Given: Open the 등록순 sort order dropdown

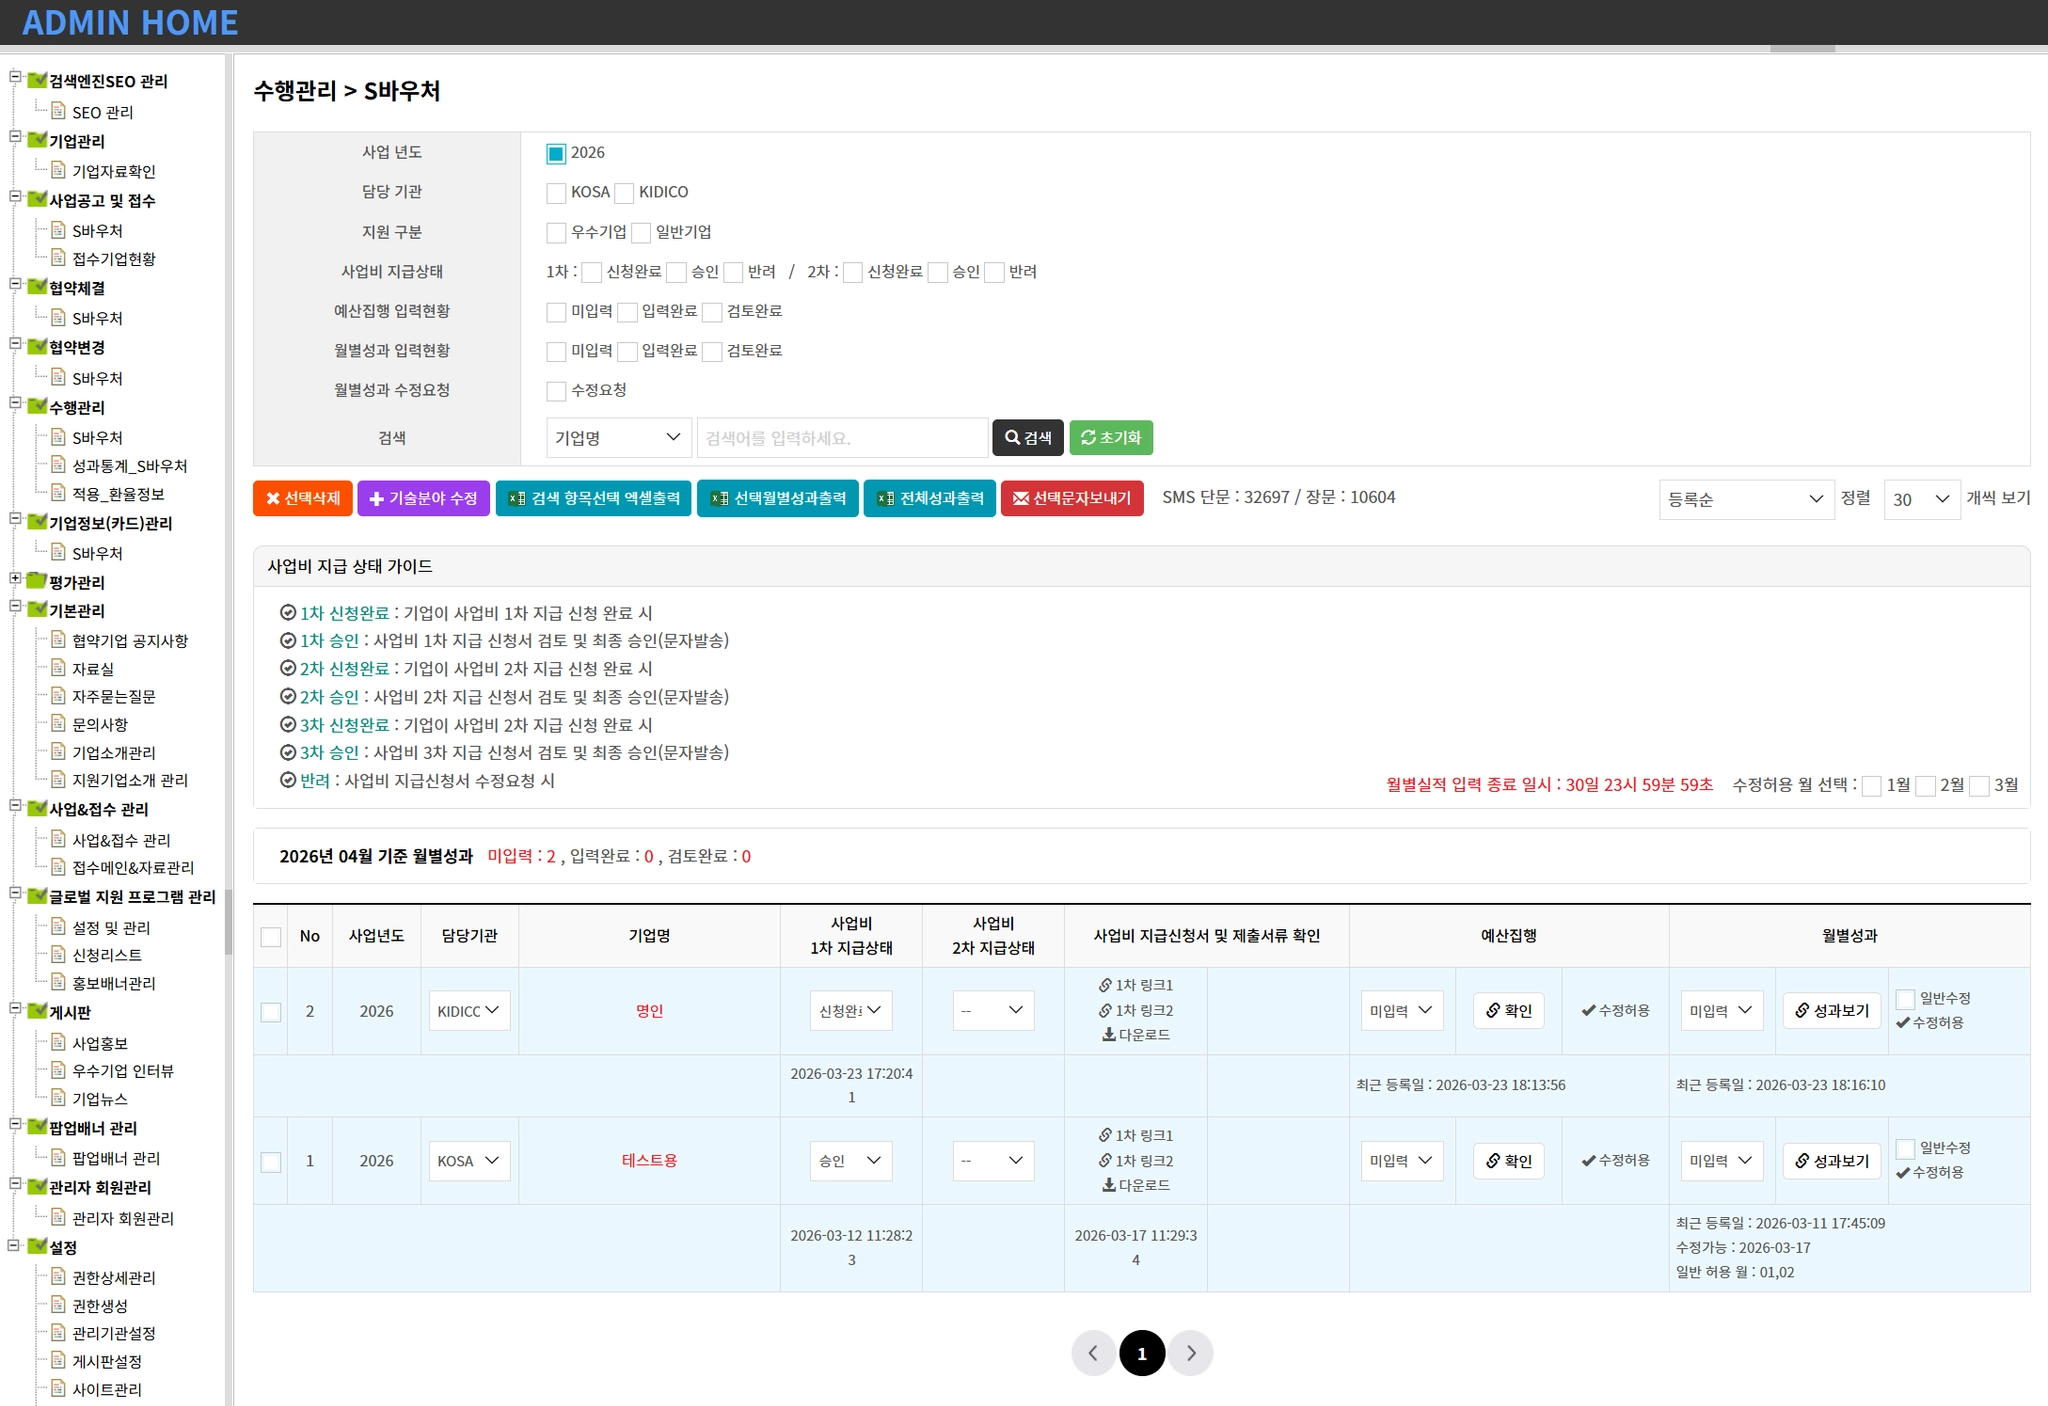Looking at the screenshot, I should pyautogui.click(x=1745, y=499).
